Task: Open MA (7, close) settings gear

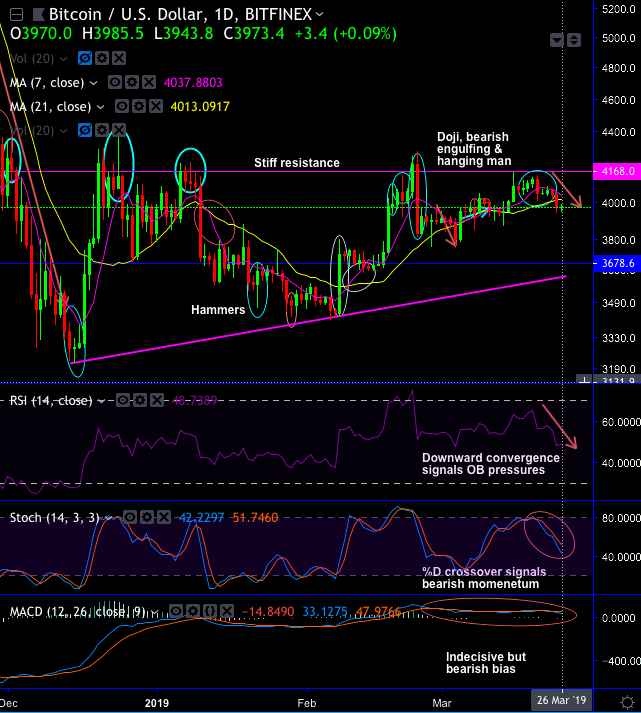Action: (x=132, y=82)
